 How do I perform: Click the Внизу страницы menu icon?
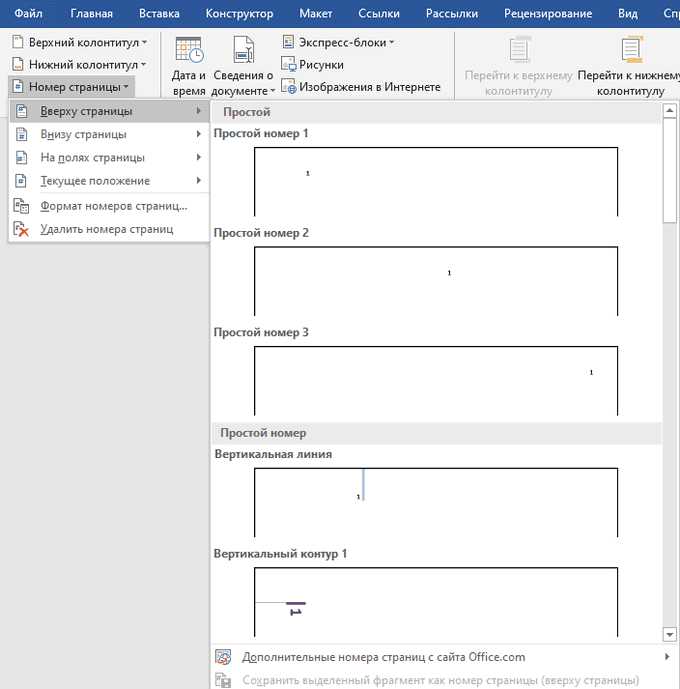point(22,134)
